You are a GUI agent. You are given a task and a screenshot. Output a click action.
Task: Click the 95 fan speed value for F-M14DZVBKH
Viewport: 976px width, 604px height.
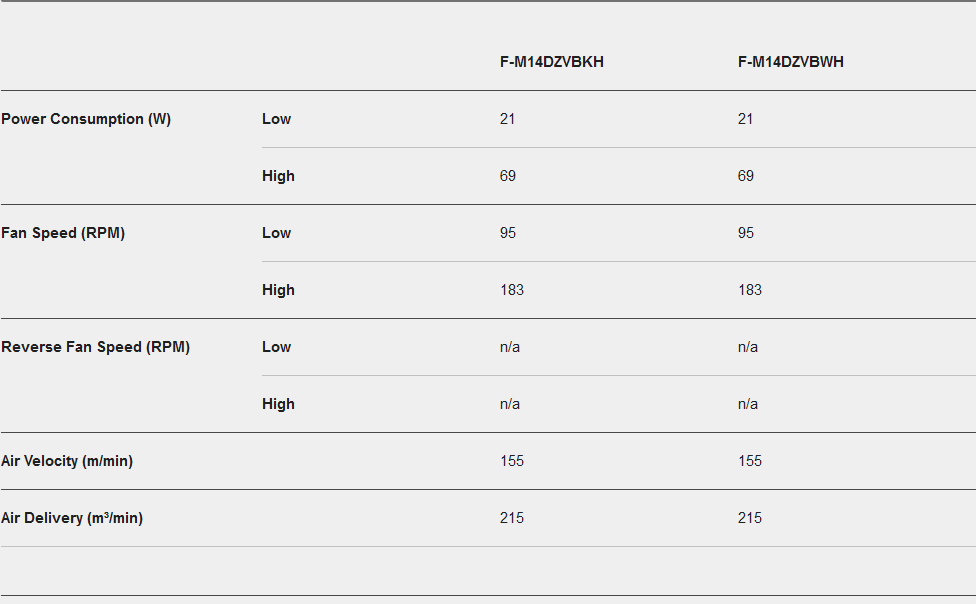point(508,233)
